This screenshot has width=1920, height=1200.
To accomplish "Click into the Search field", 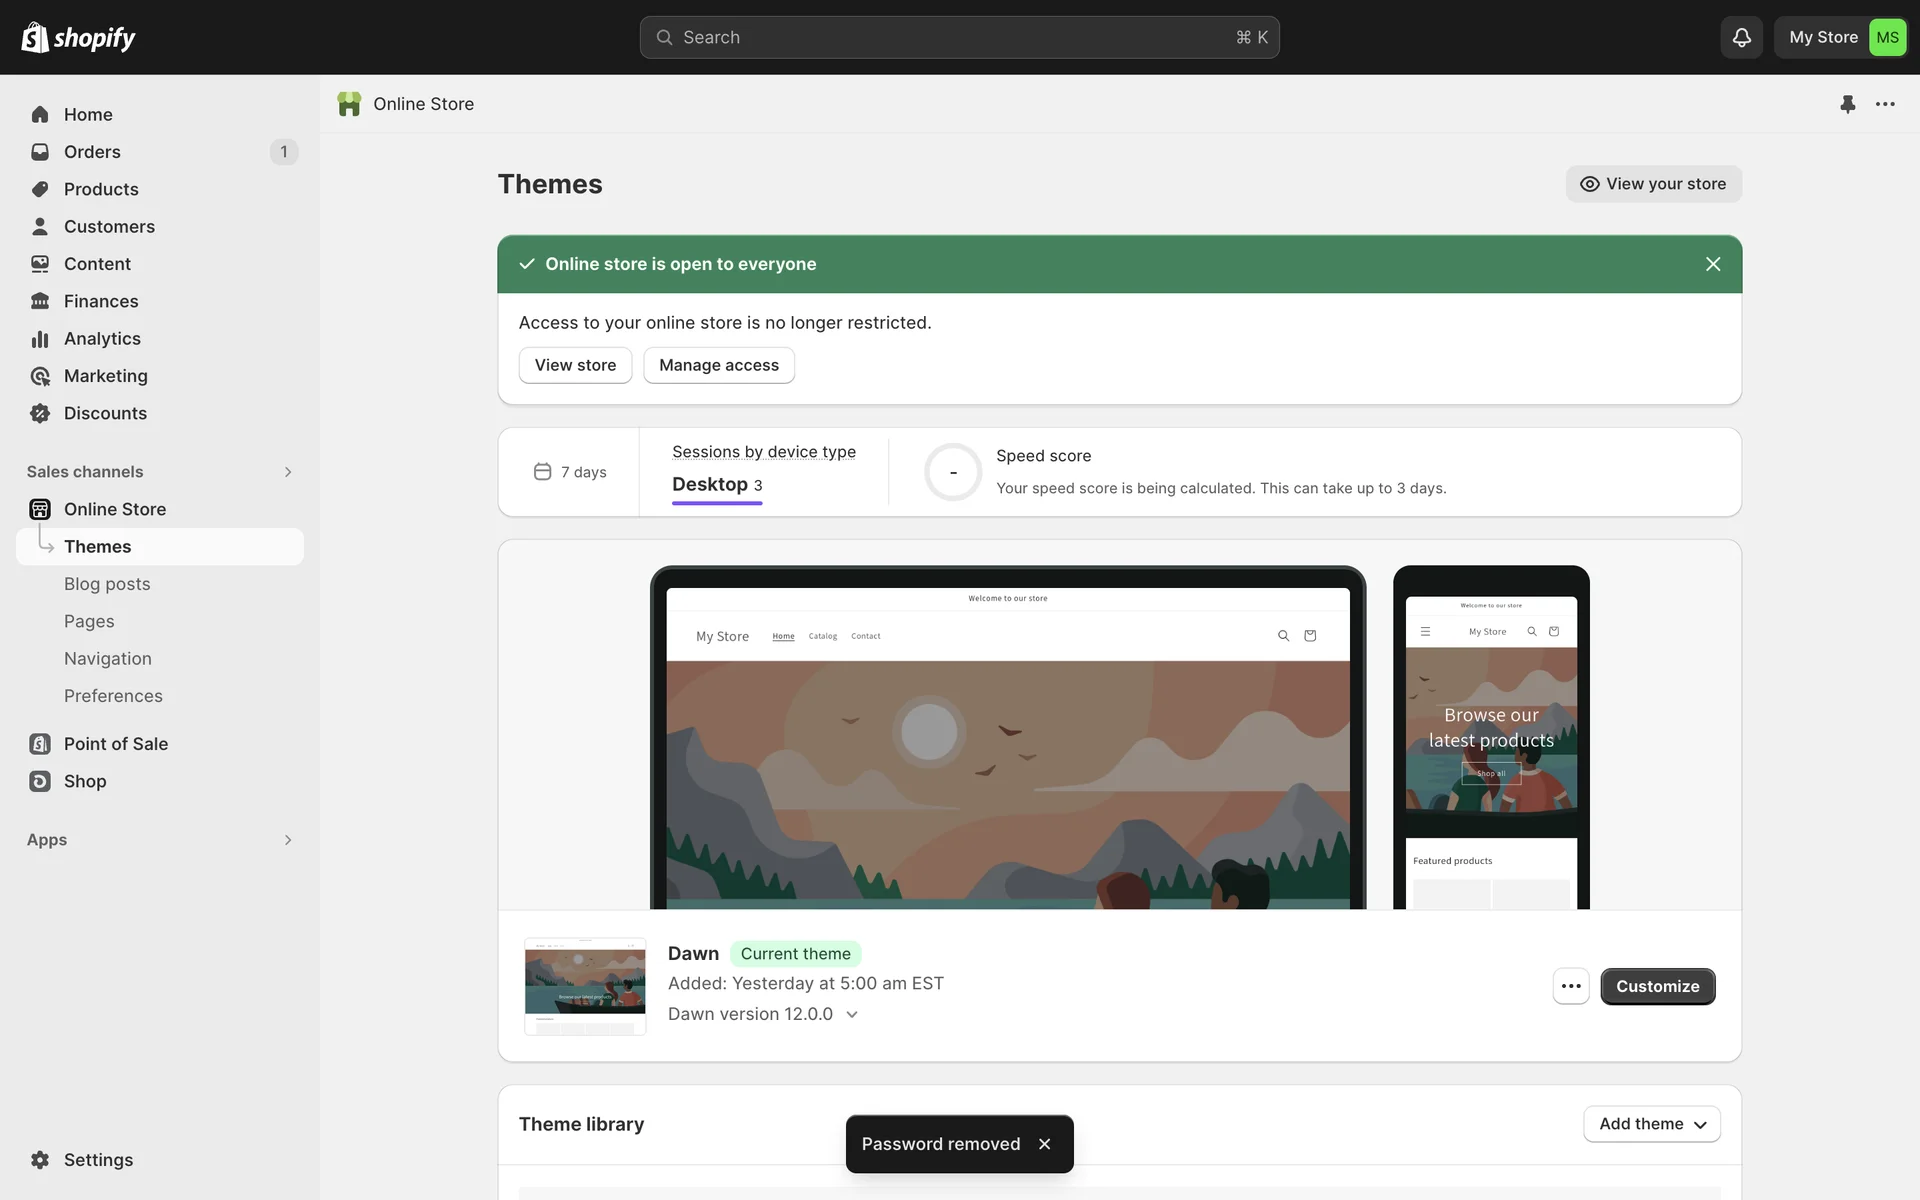I will tap(958, 37).
